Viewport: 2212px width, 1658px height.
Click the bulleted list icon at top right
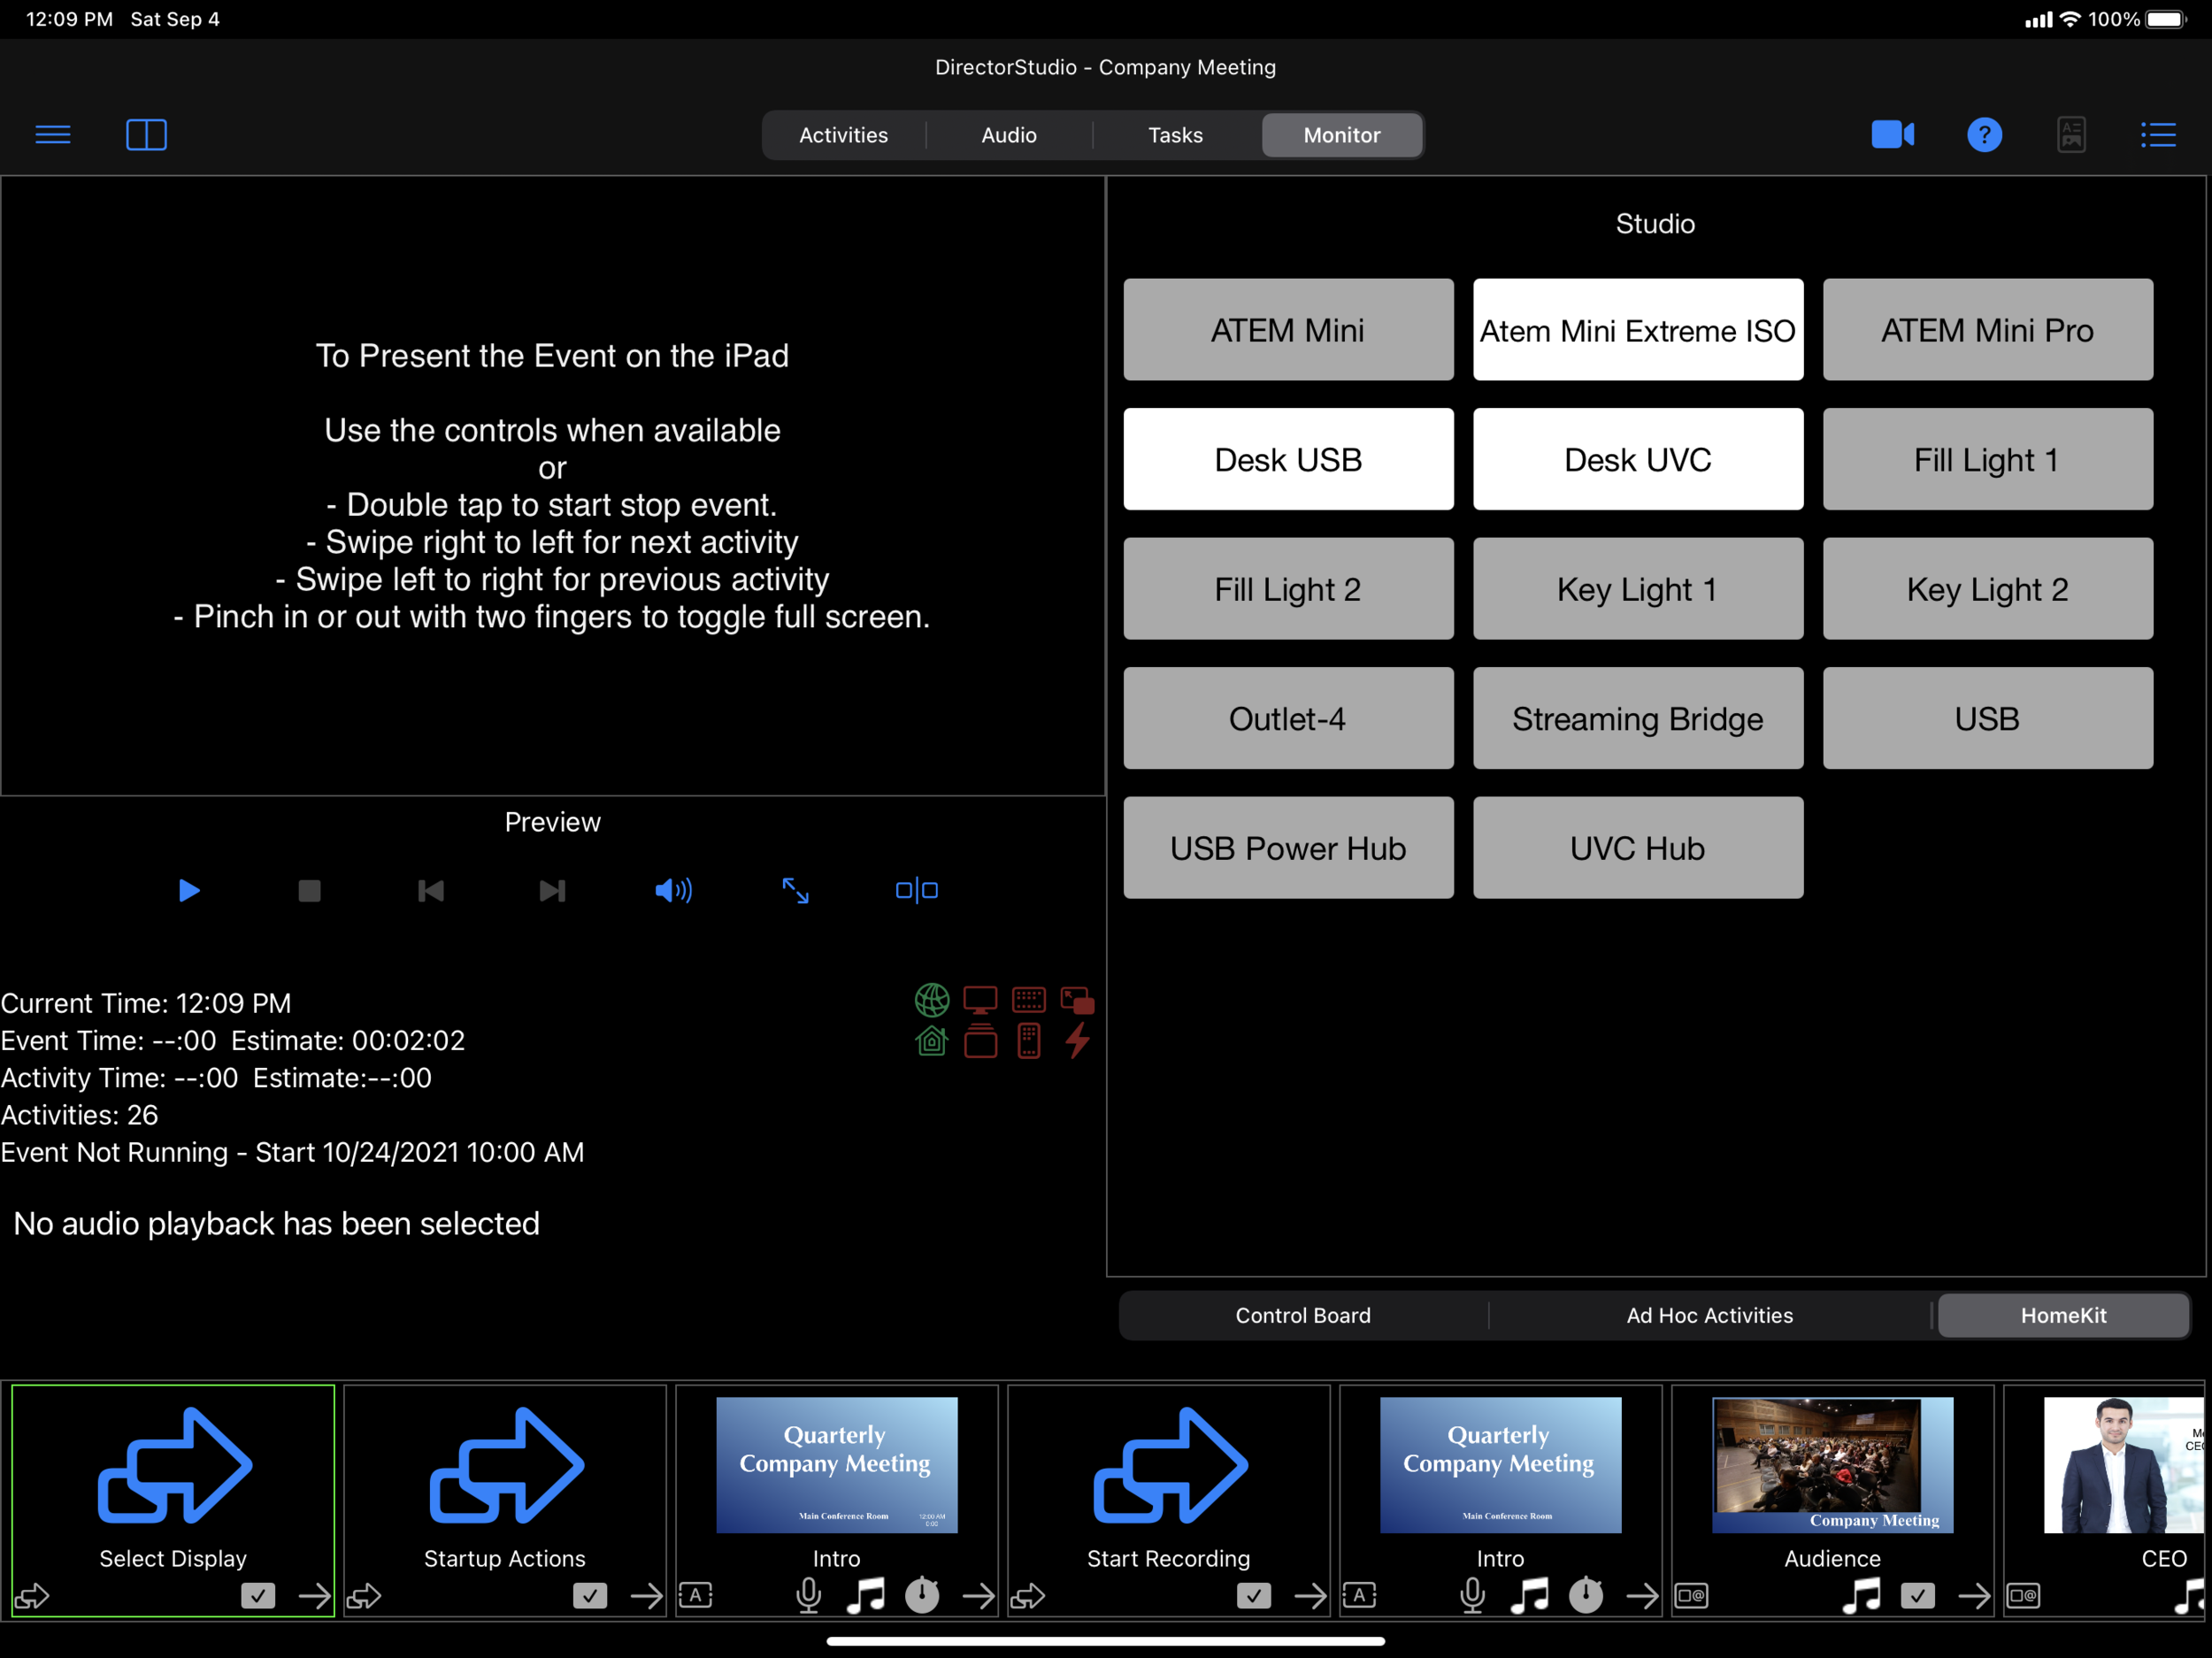2158,134
